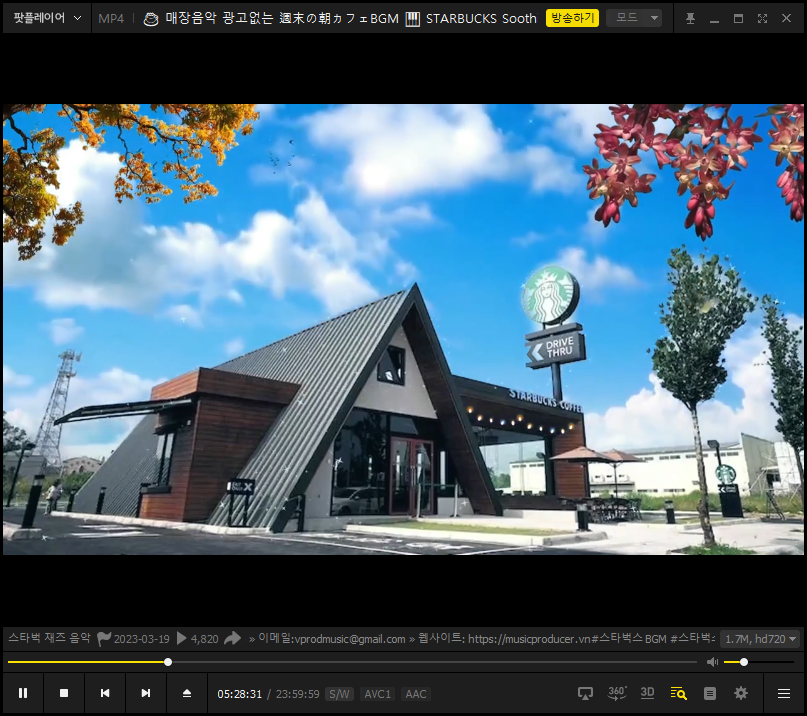Open the settings gear
This screenshot has width=807, height=716.
pos(741,693)
